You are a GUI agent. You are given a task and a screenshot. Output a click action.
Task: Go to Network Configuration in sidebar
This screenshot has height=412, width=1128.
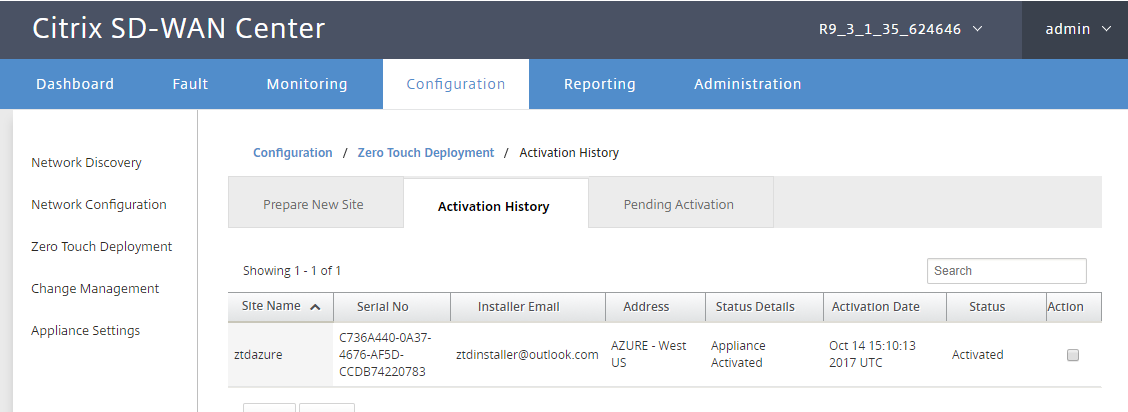[x=99, y=204]
